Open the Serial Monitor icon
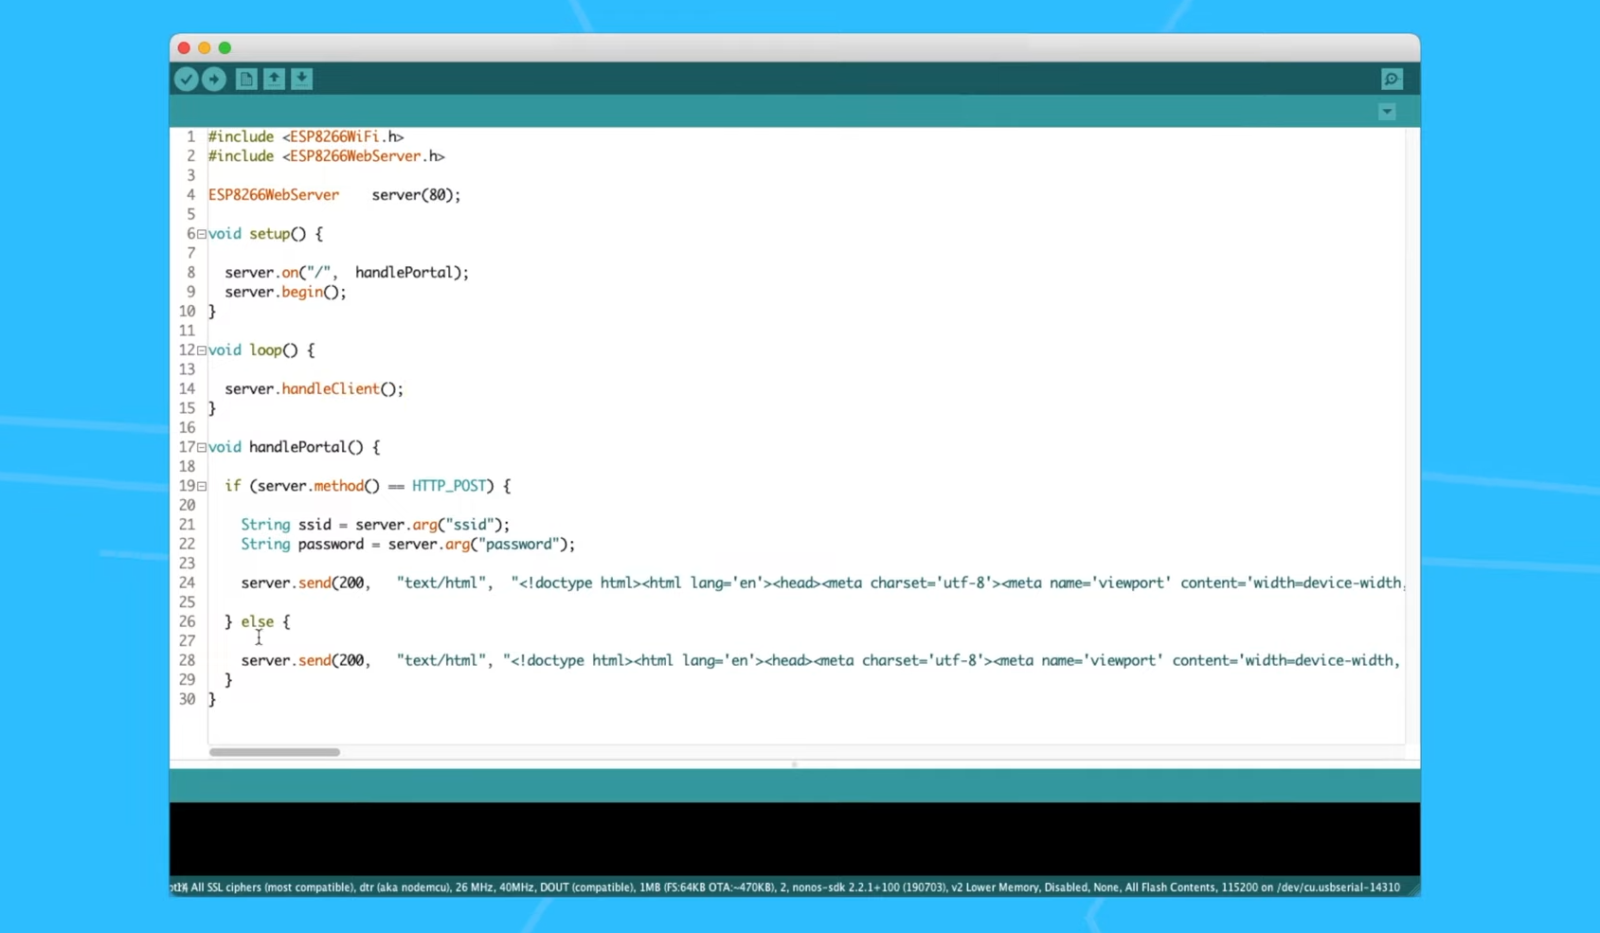This screenshot has height=933, width=1600. [x=1391, y=79]
